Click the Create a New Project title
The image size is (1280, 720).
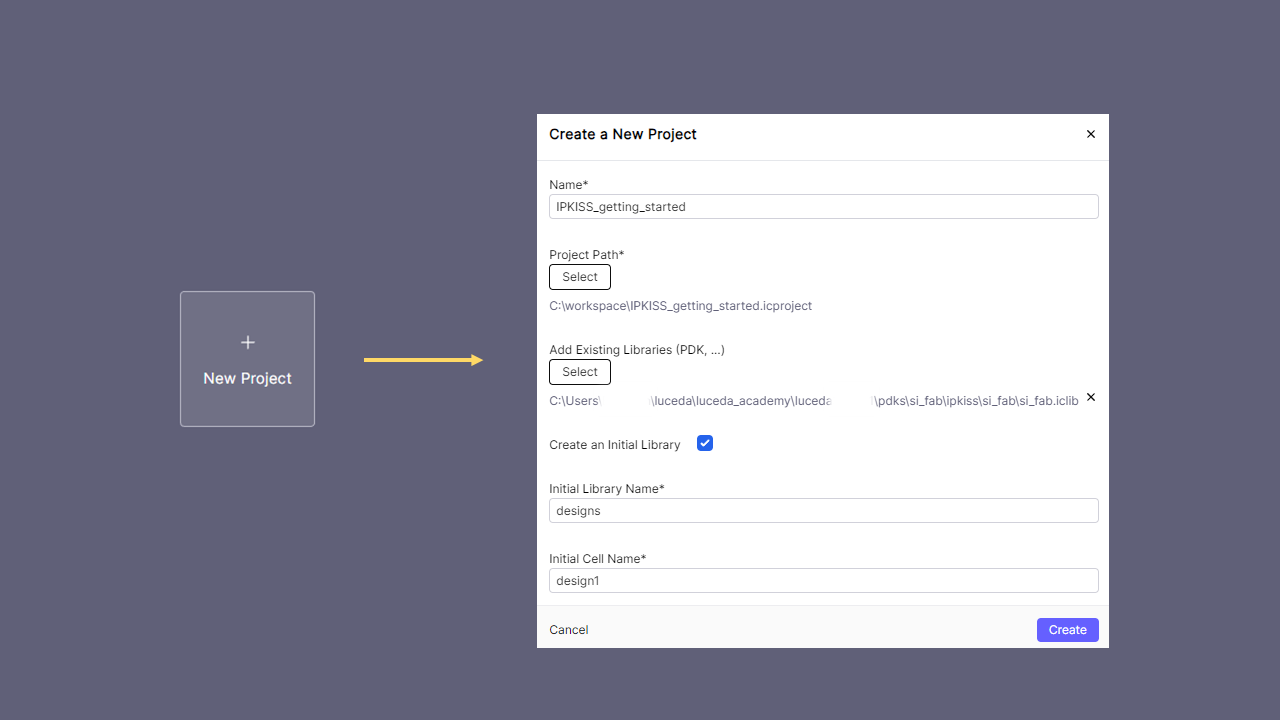coord(622,134)
